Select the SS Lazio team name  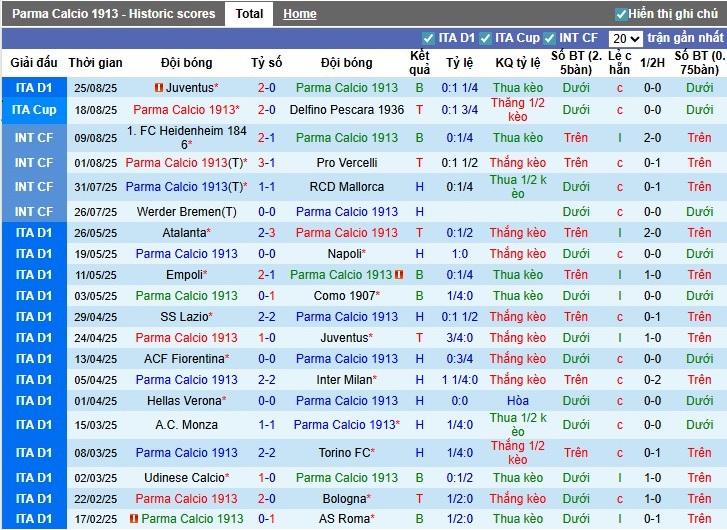point(185,317)
